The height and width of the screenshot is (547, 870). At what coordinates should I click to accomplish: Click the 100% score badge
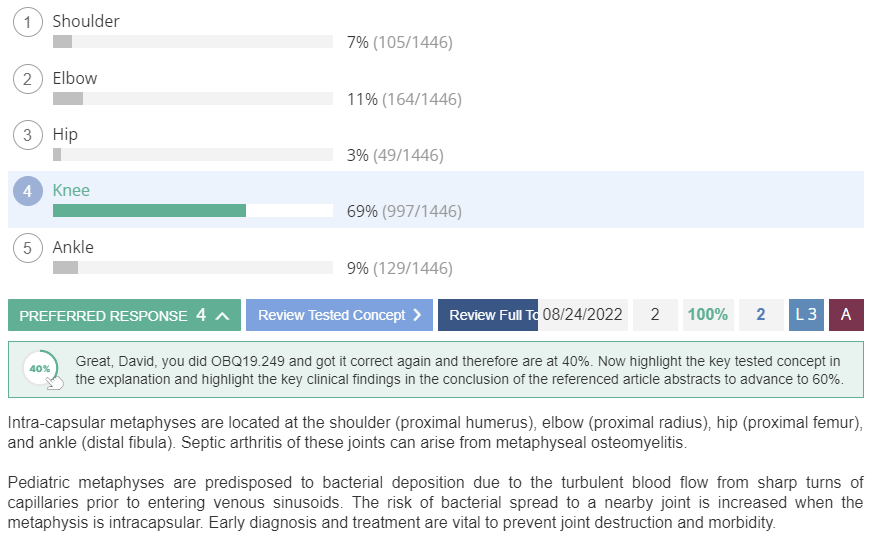tap(708, 315)
